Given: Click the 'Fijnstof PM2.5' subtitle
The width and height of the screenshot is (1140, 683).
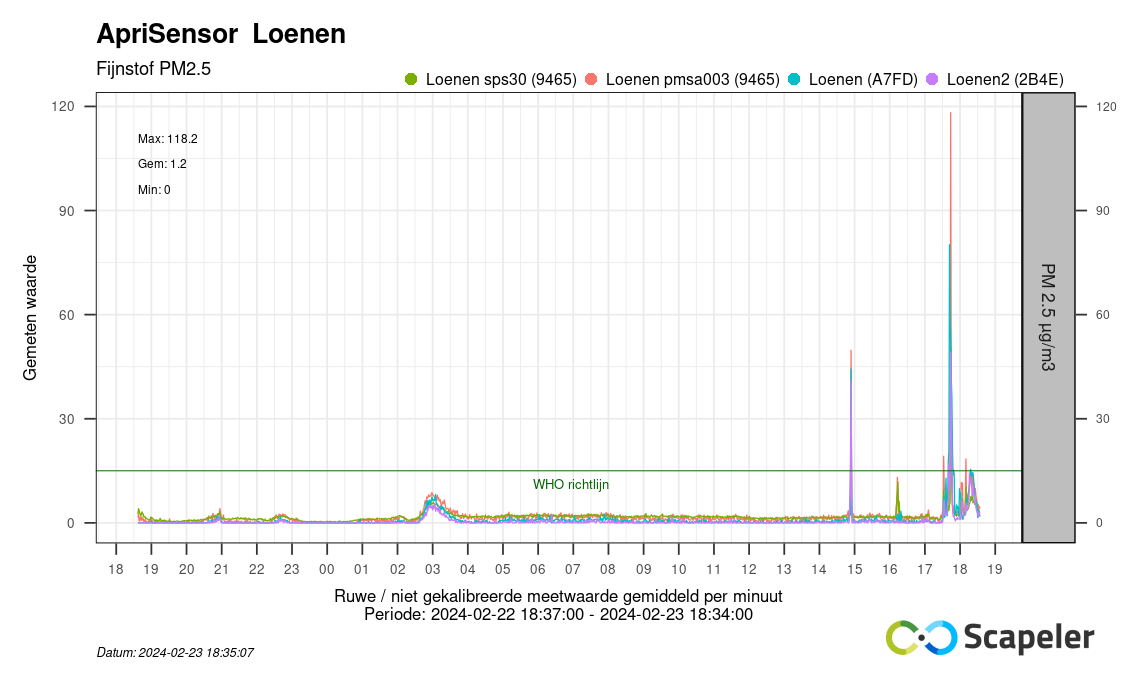Looking at the screenshot, I should 153,69.
